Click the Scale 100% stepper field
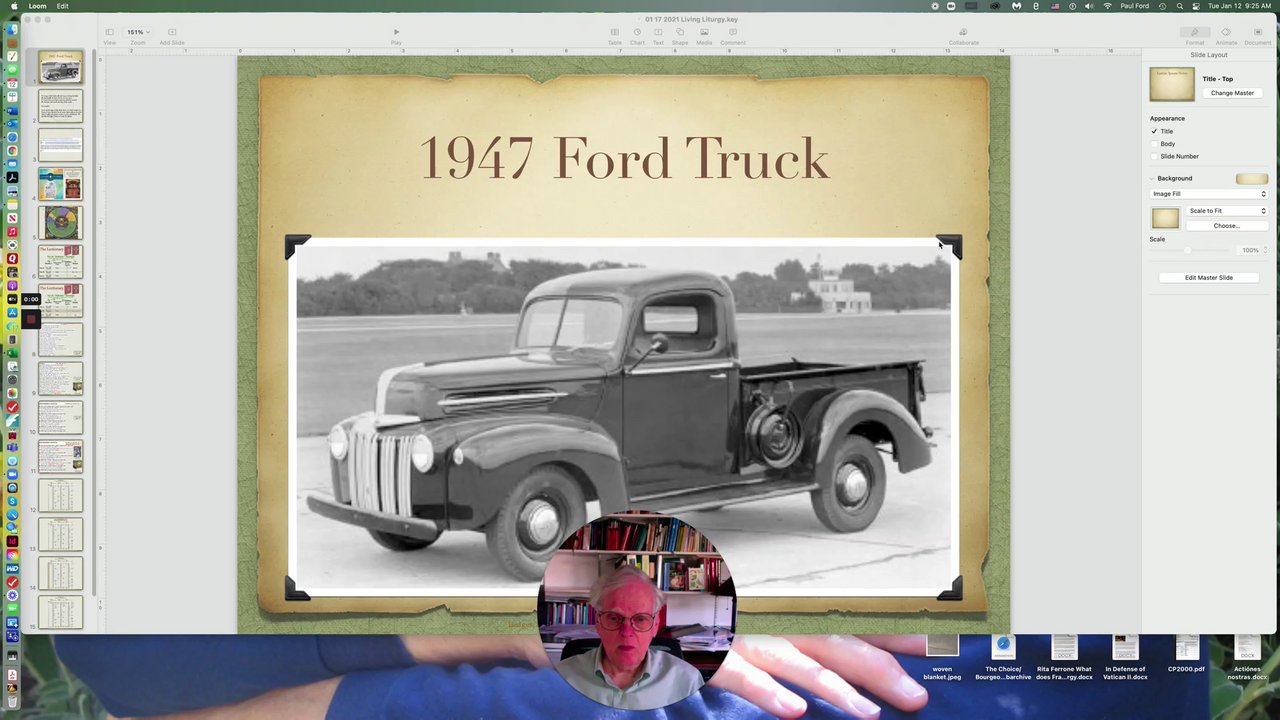This screenshot has width=1280, height=720. 1252,250
